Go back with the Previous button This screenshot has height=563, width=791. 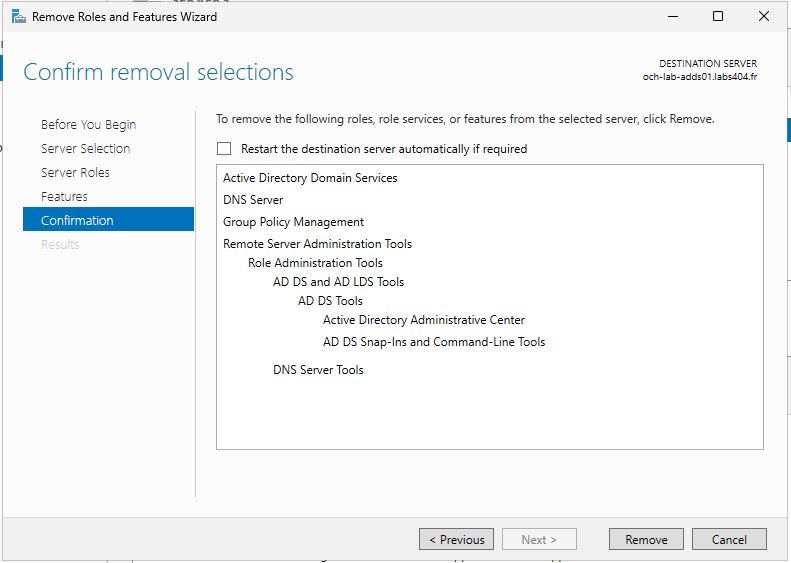coord(457,539)
